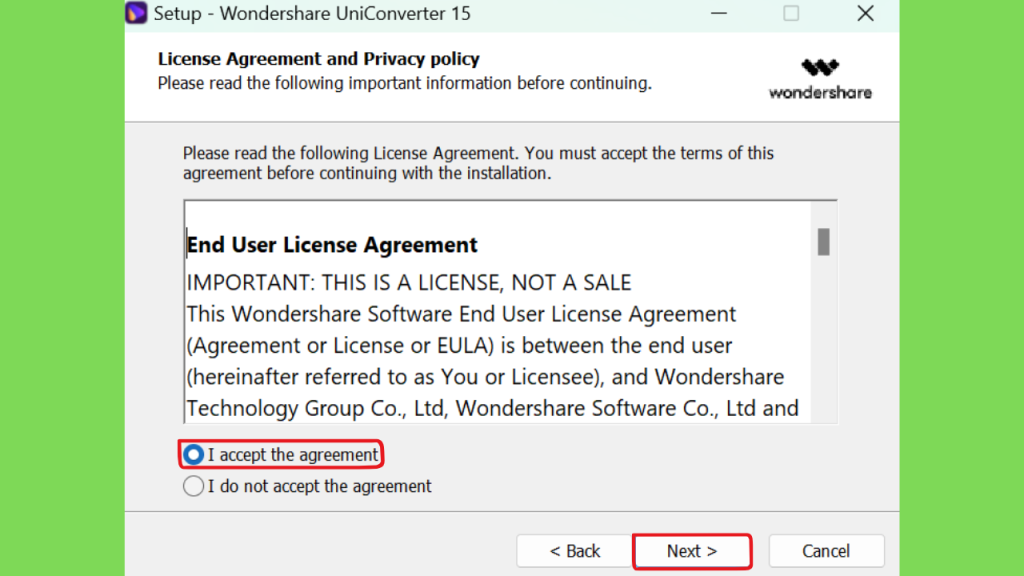
Task: Continue installation with the "Next >" button
Action: click(692, 551)
